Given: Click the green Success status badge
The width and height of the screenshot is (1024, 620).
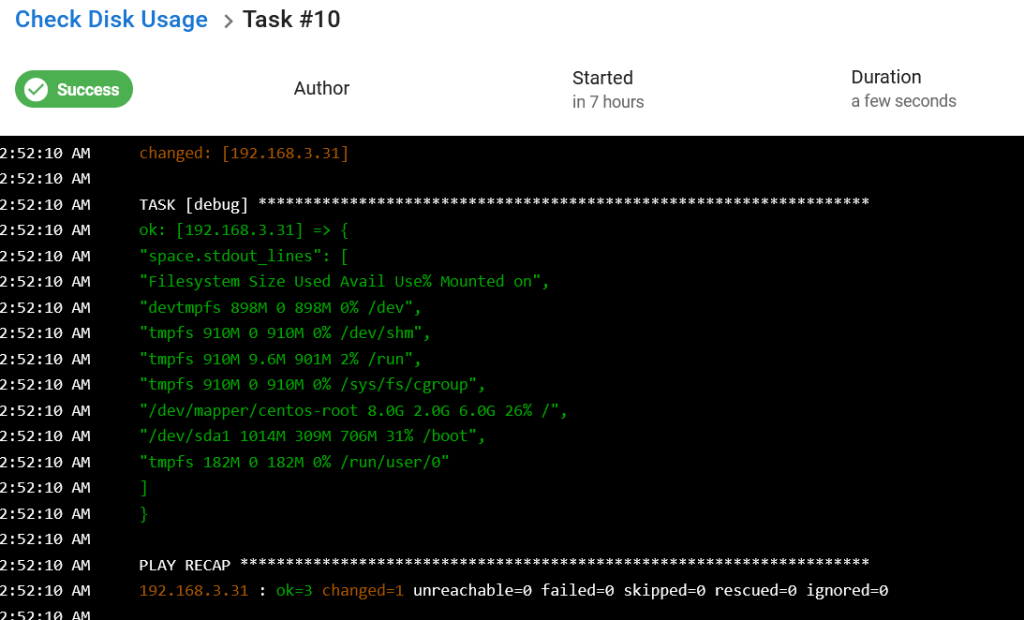Looking at the screenshot, I should click(x=74, y=89).
